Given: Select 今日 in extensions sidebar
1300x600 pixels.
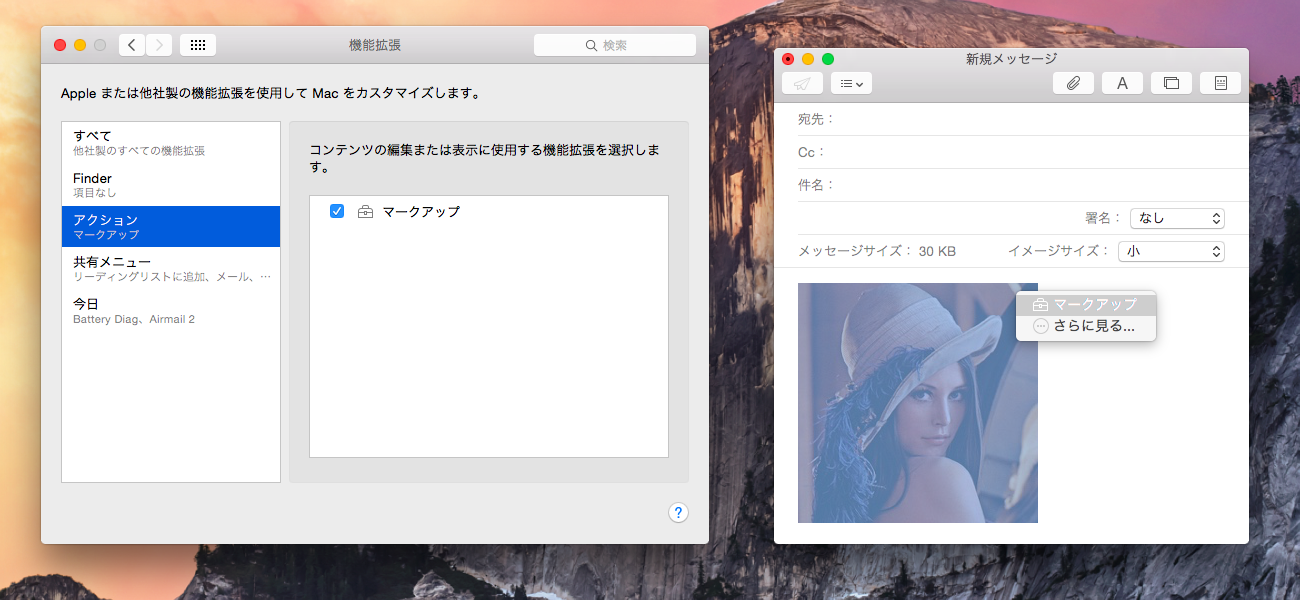Looking at the screenshot, I should click(x=171, y=310).
